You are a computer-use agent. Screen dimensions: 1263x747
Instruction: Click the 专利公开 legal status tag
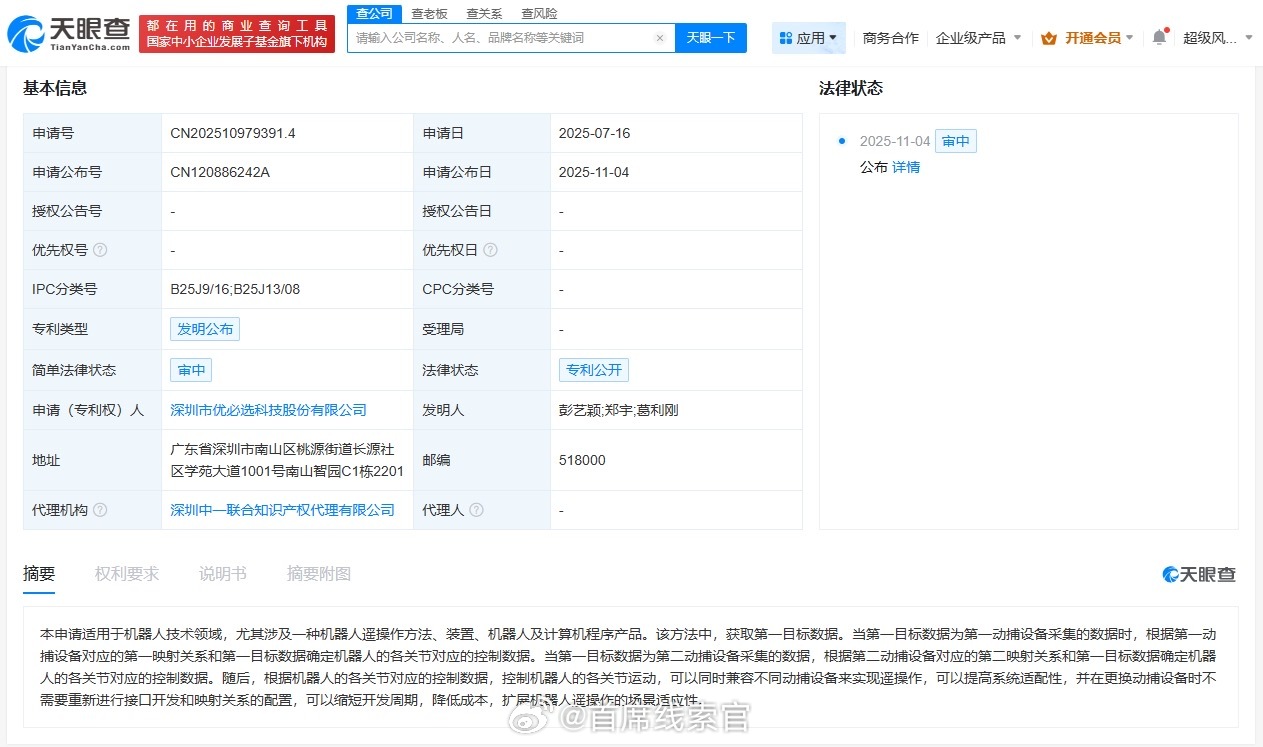(594, 370)
